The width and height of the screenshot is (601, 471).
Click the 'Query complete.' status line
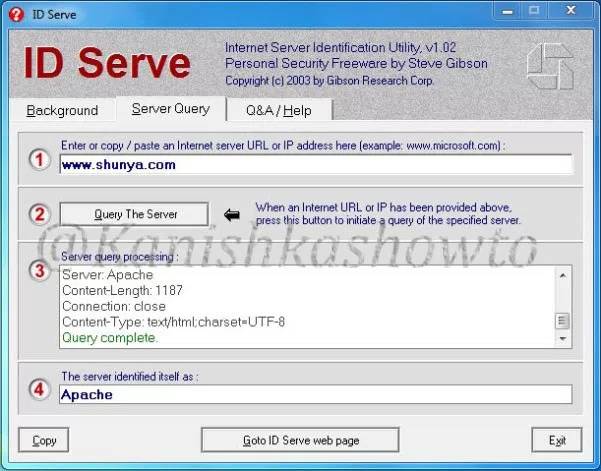pos(110,338)
